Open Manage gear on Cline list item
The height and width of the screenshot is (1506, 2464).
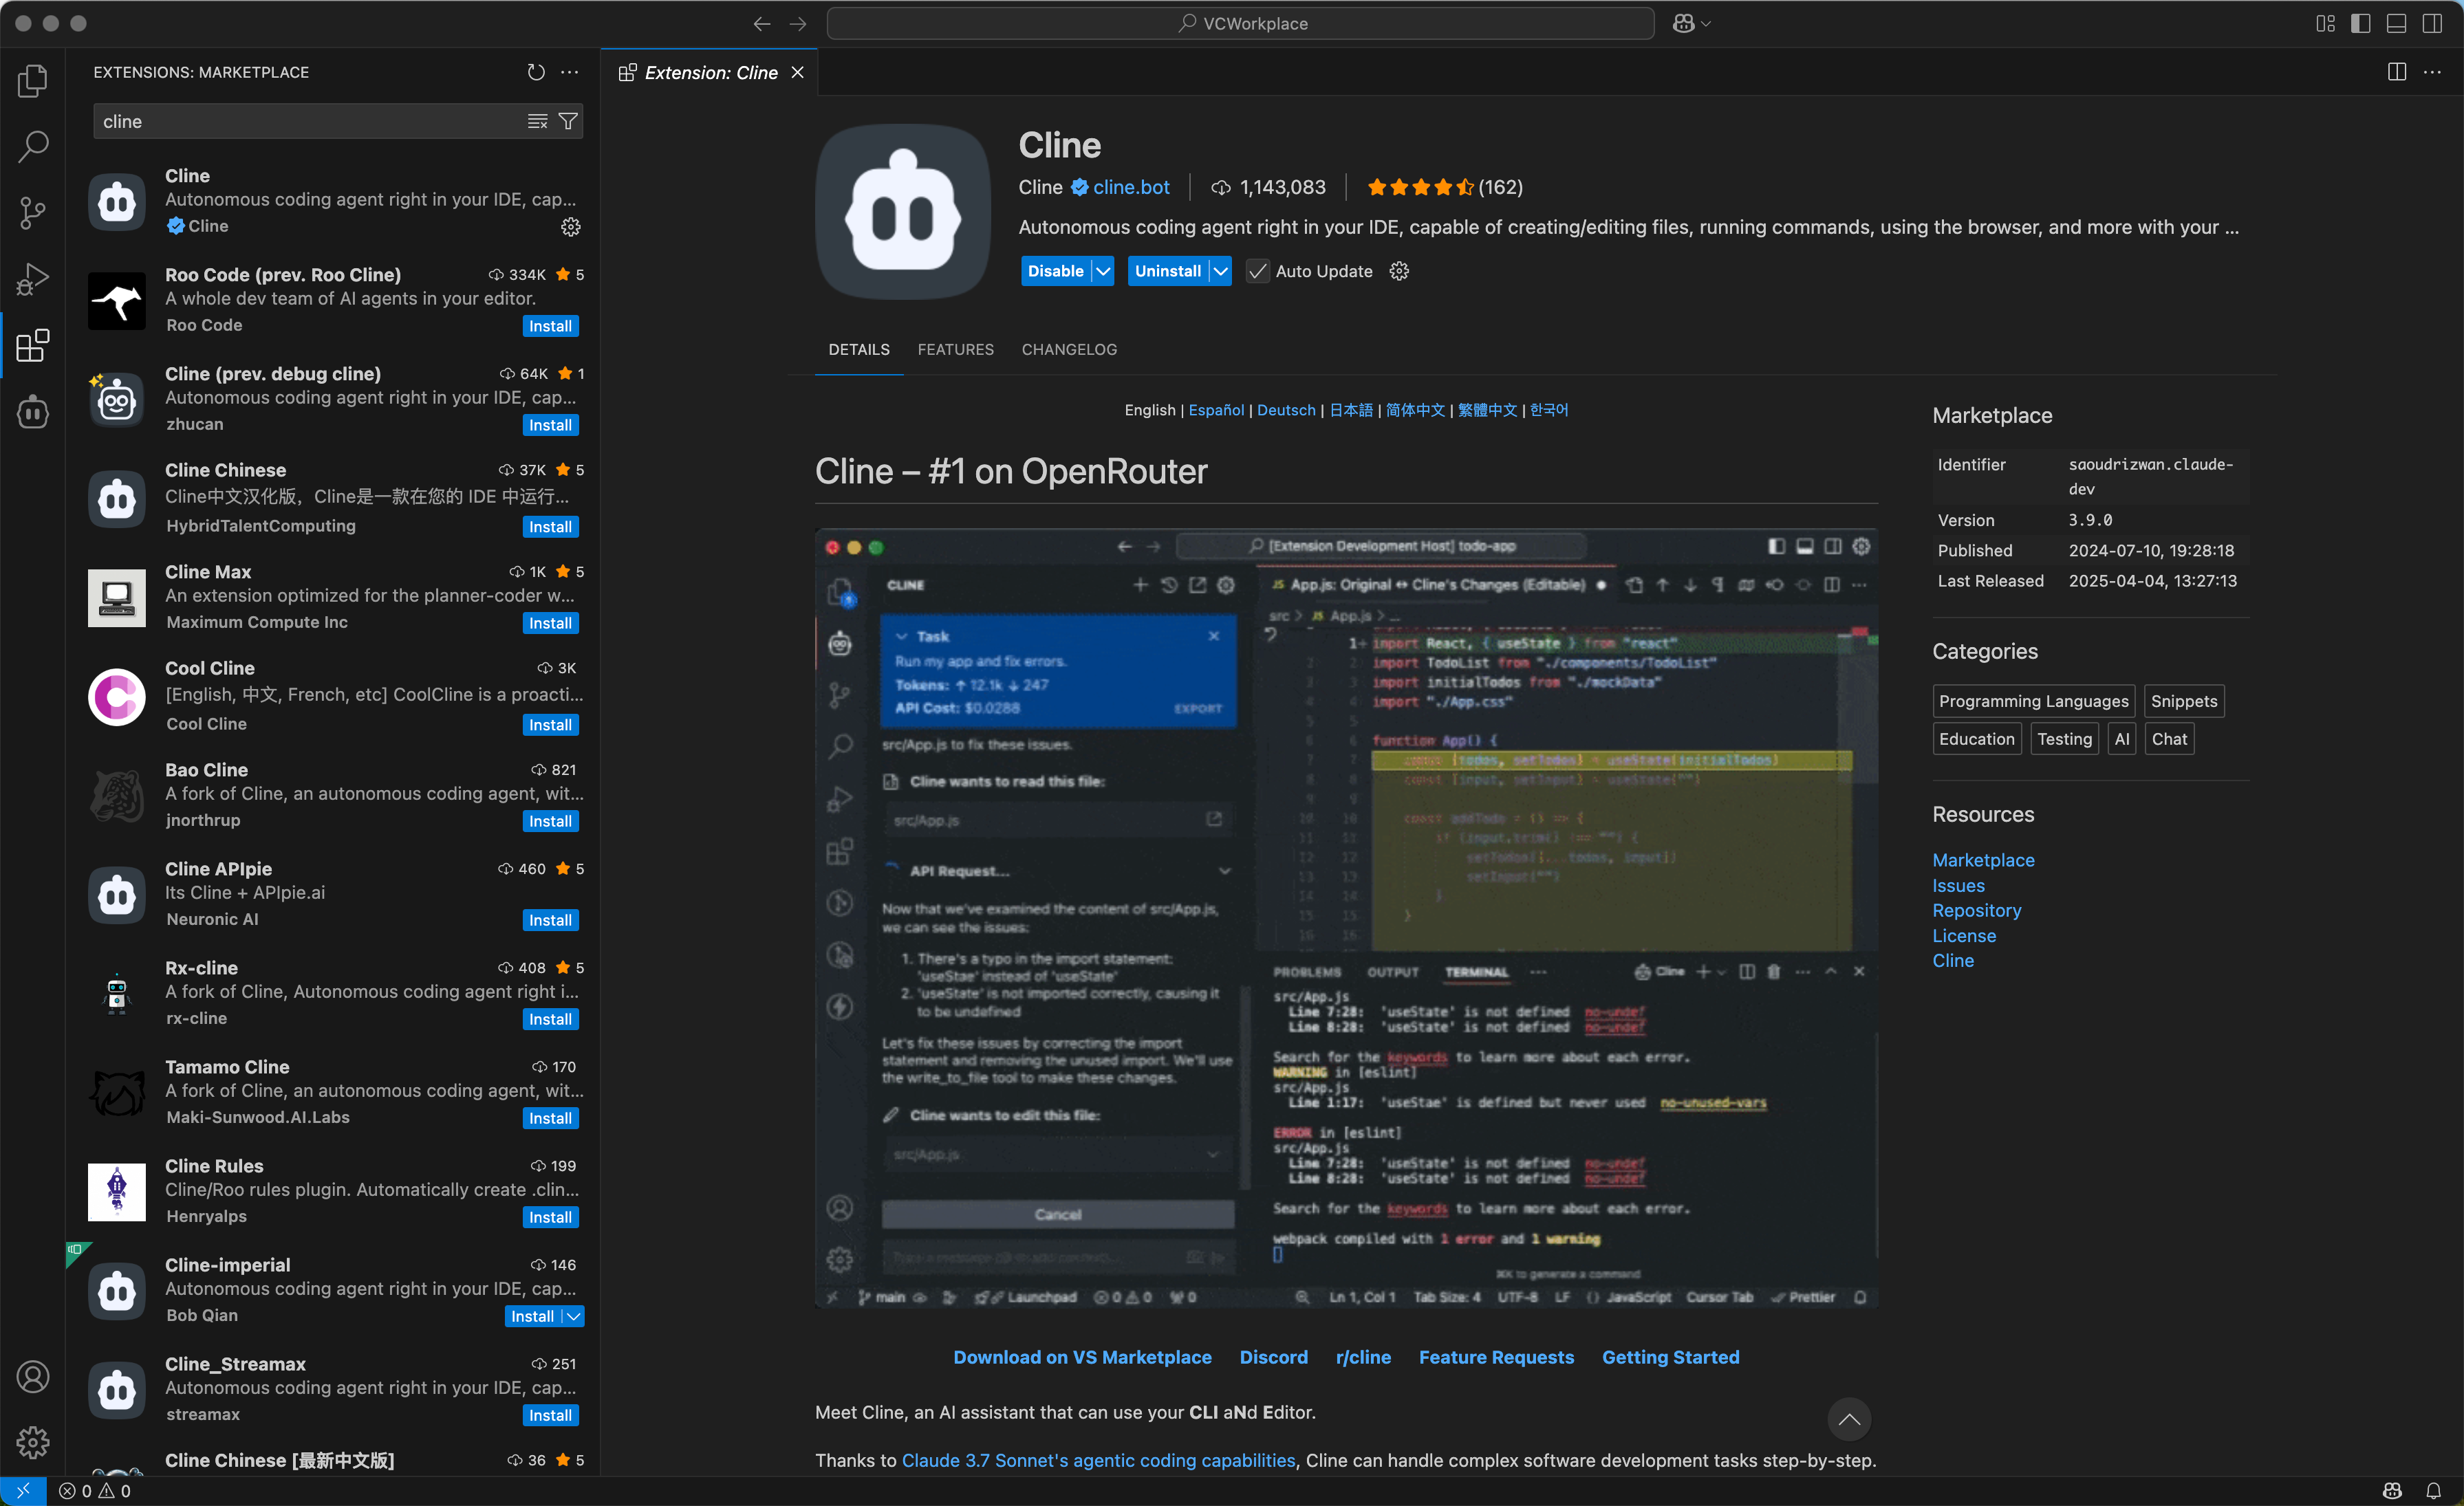point(570,227)
